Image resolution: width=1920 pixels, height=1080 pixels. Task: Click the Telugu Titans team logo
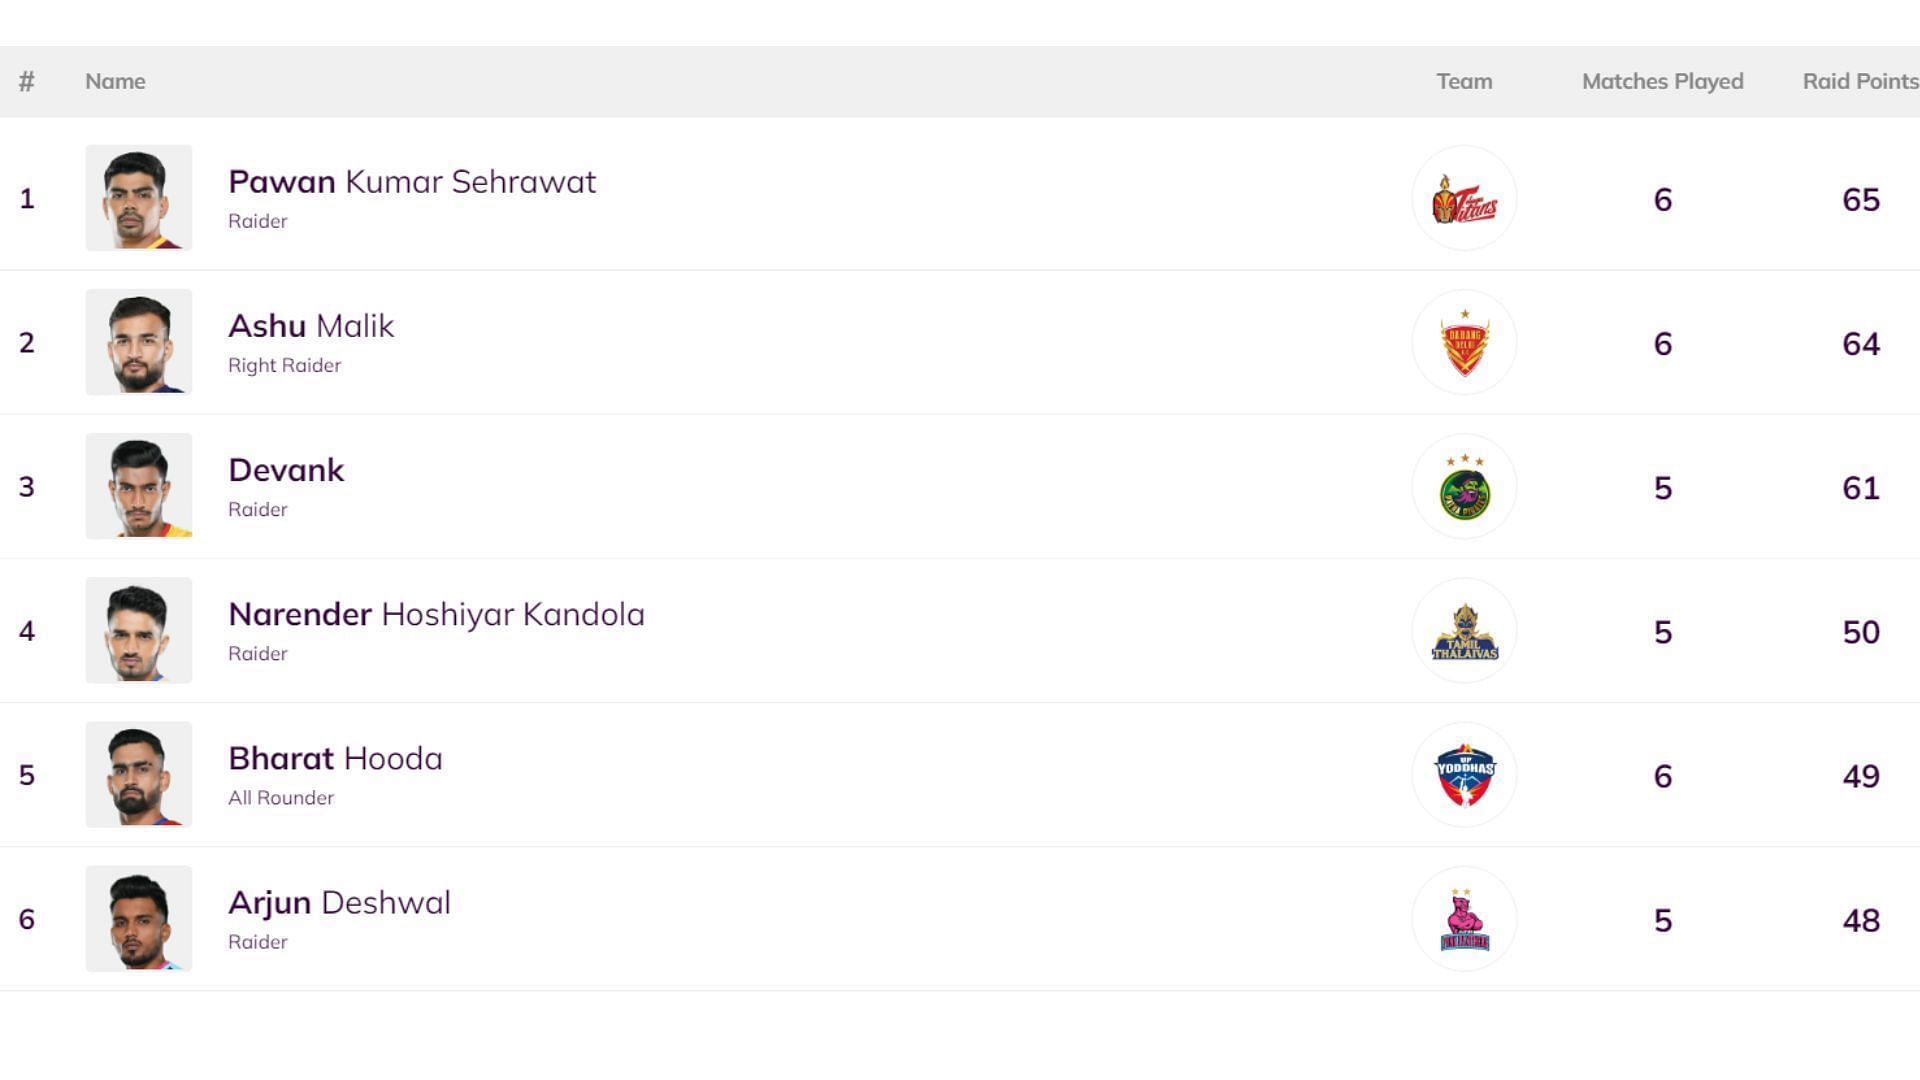click(1464, 198)
